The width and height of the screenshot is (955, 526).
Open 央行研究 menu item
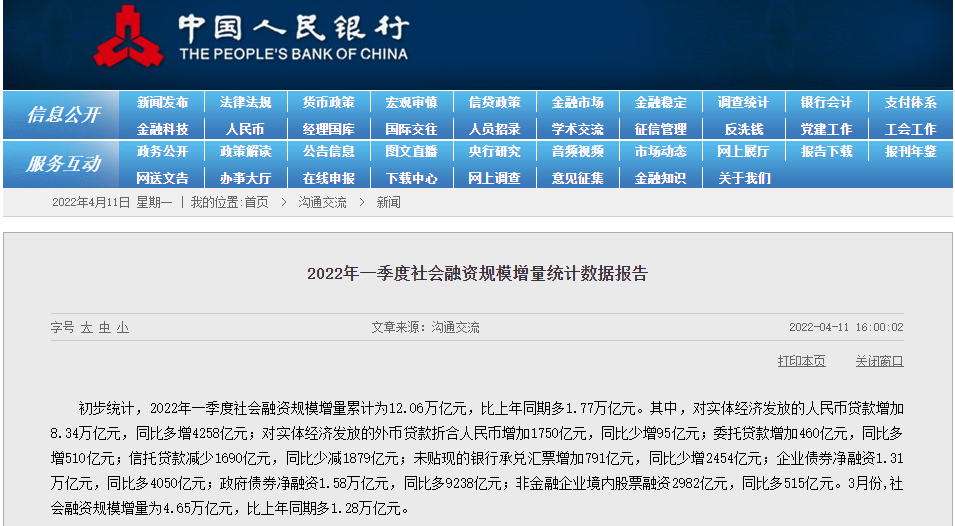click(x=495, y=151)
